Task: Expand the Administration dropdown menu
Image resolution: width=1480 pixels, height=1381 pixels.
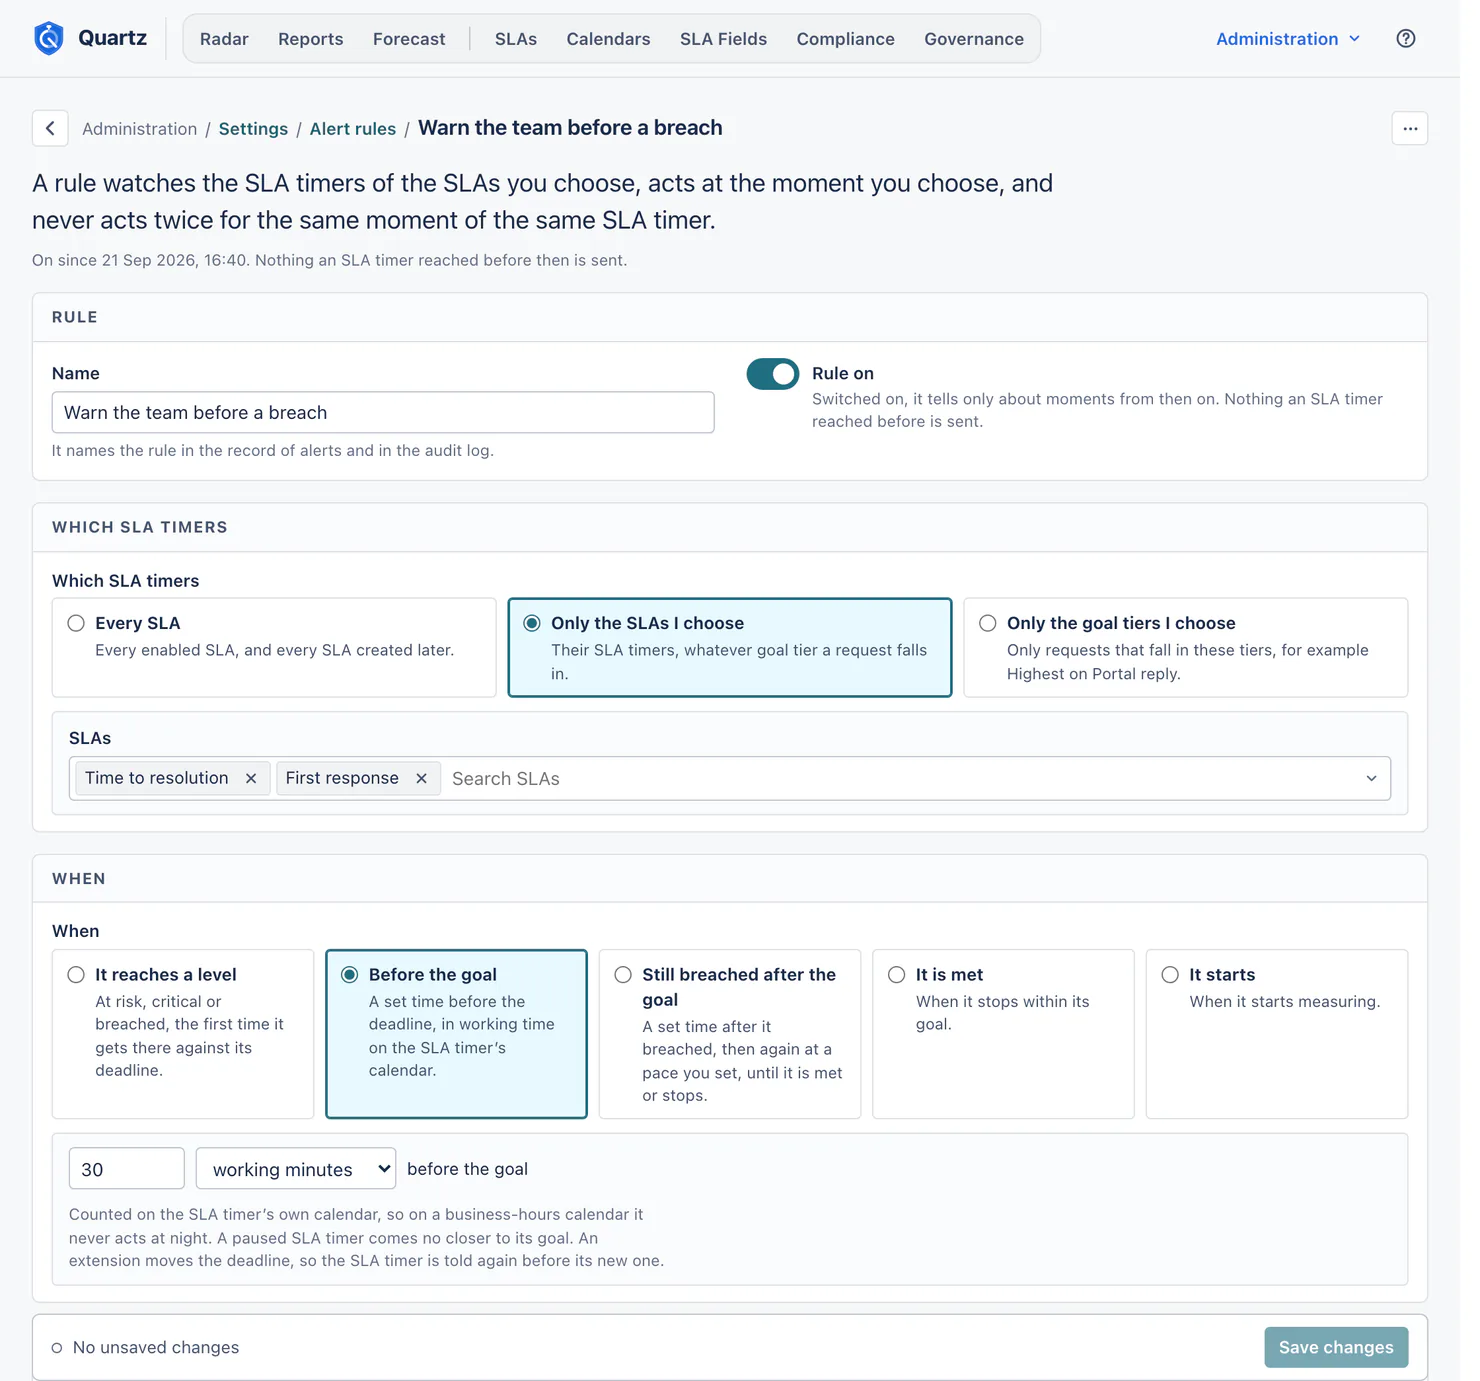Action: tap(1288, 39)
